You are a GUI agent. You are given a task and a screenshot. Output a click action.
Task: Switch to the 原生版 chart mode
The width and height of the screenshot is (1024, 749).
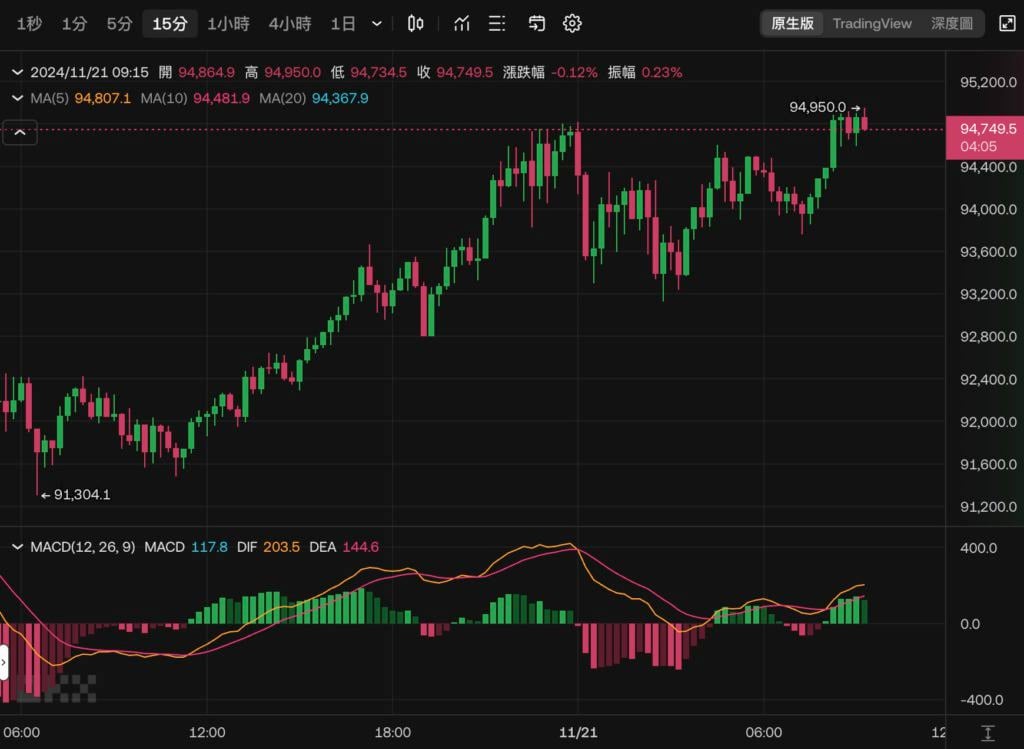point(792,23)
